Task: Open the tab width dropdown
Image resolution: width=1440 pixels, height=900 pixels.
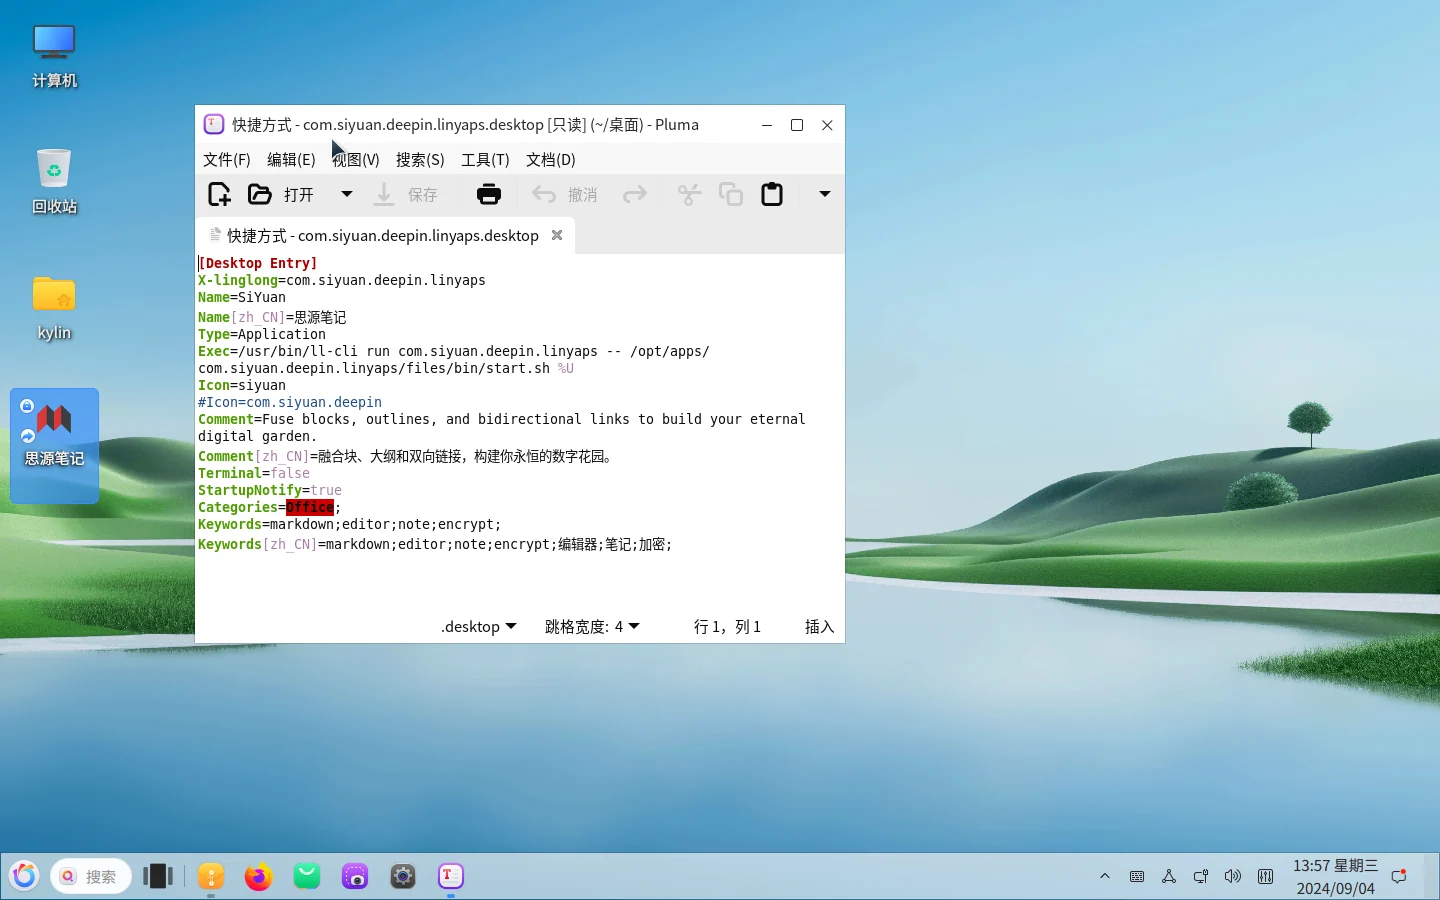Action: [x=592, y=627]
